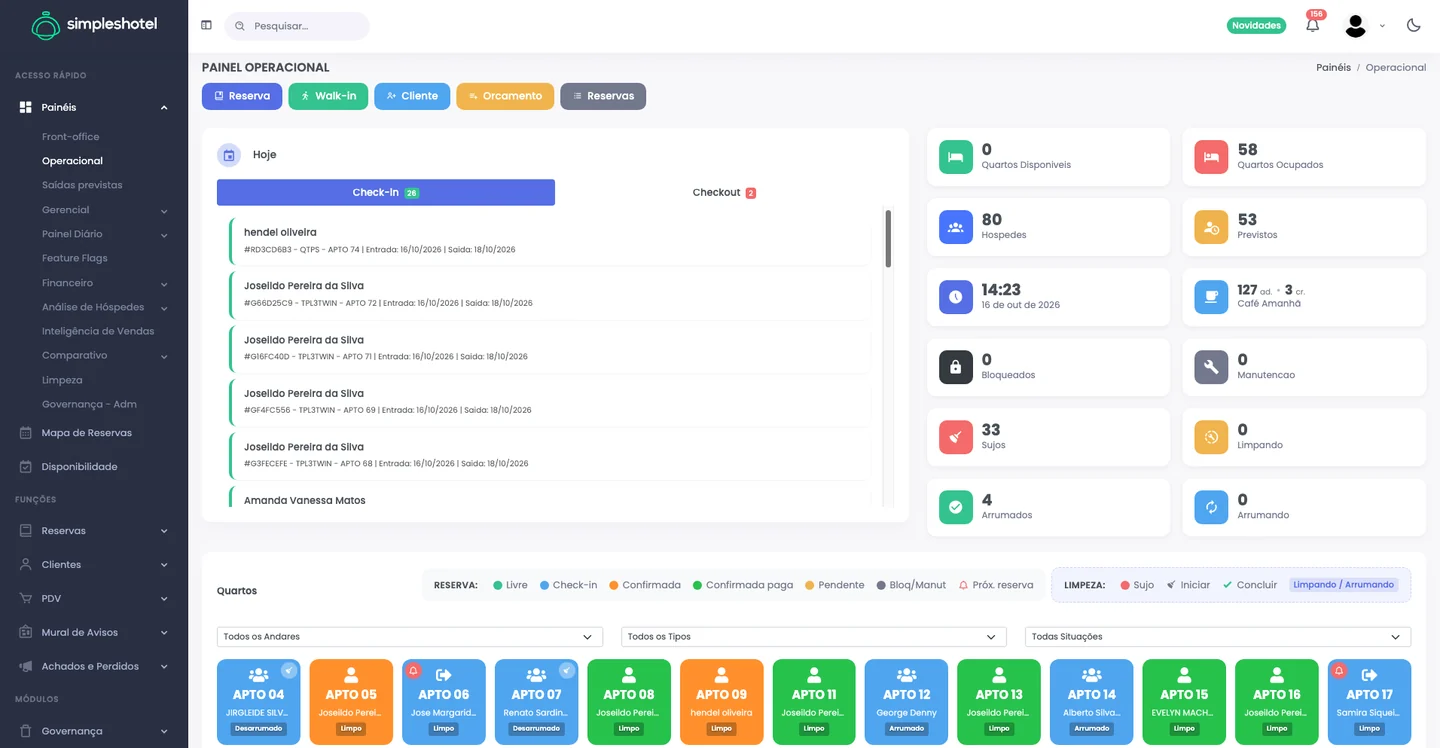
Task: Click the clock icon beside 14:23
Action: point(955,297)
